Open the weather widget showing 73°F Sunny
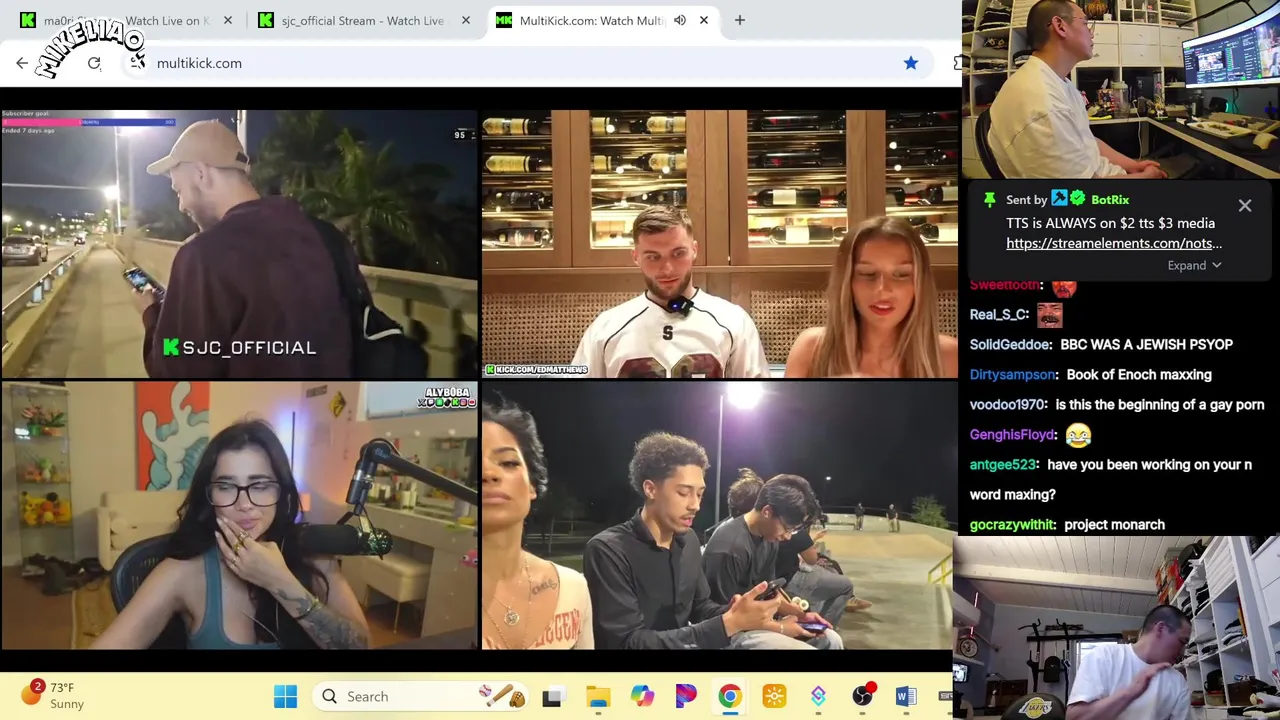The image size is (1280, 720). 55,695
